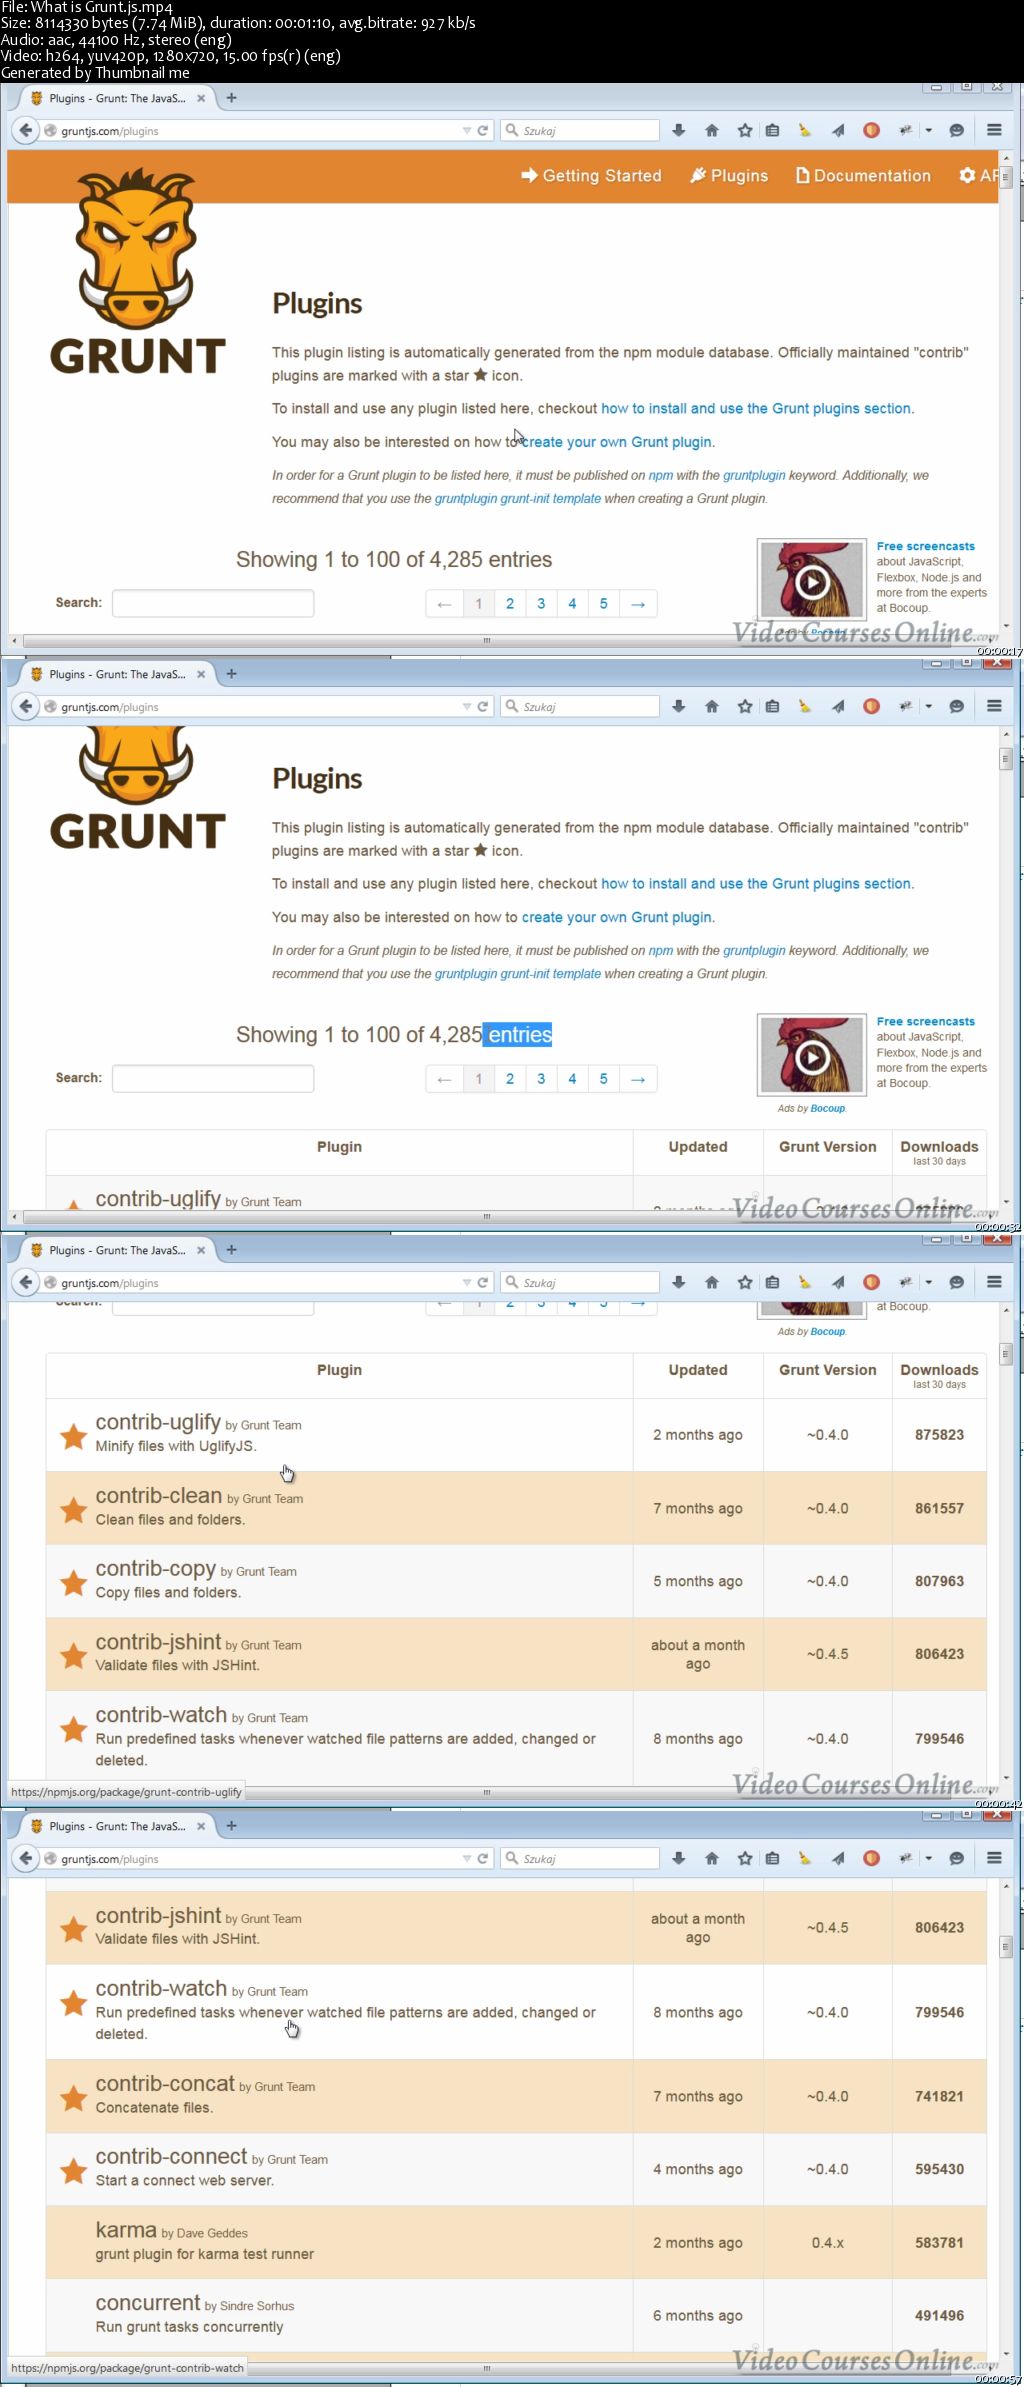
Task: Click chat bubble icon in frame listing karma
Action: [x=956, y=1858]
